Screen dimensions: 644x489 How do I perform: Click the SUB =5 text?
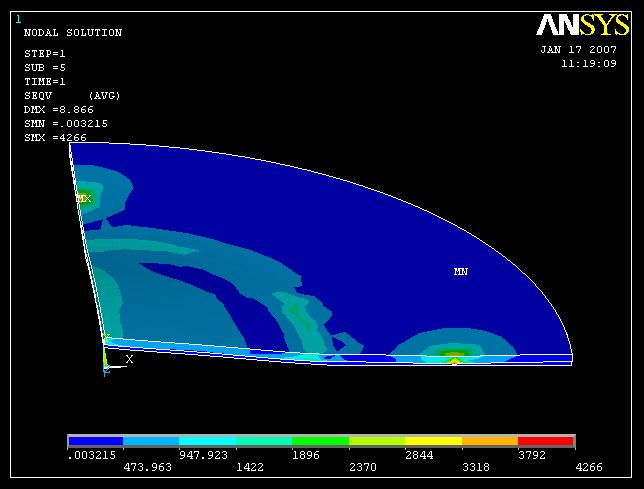[x=45, y=68]
